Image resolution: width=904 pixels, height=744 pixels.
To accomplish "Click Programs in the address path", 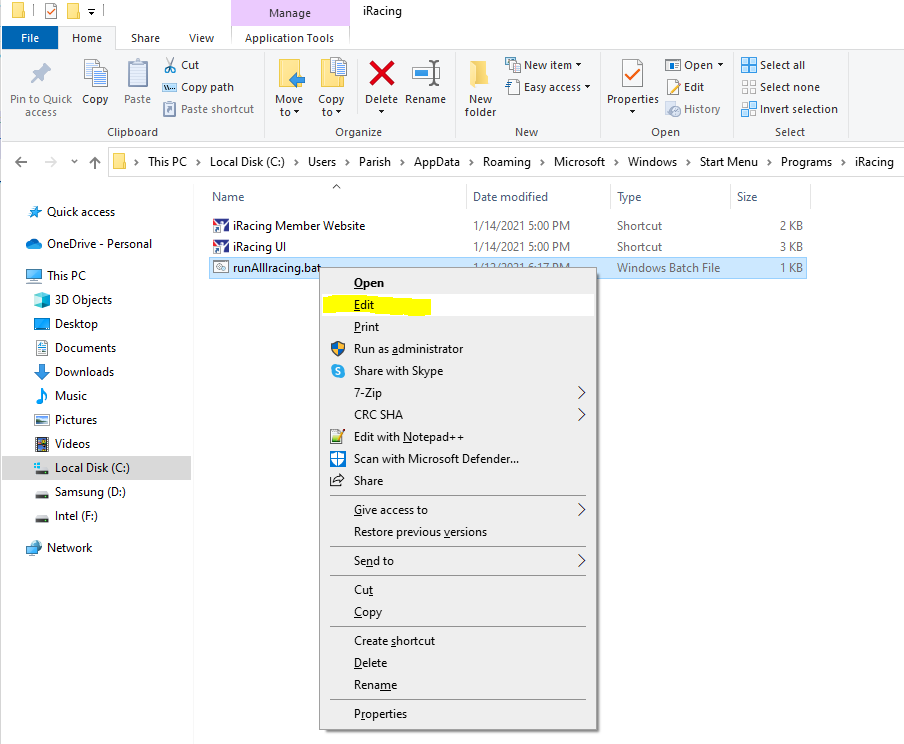I will tap(806, 162).
